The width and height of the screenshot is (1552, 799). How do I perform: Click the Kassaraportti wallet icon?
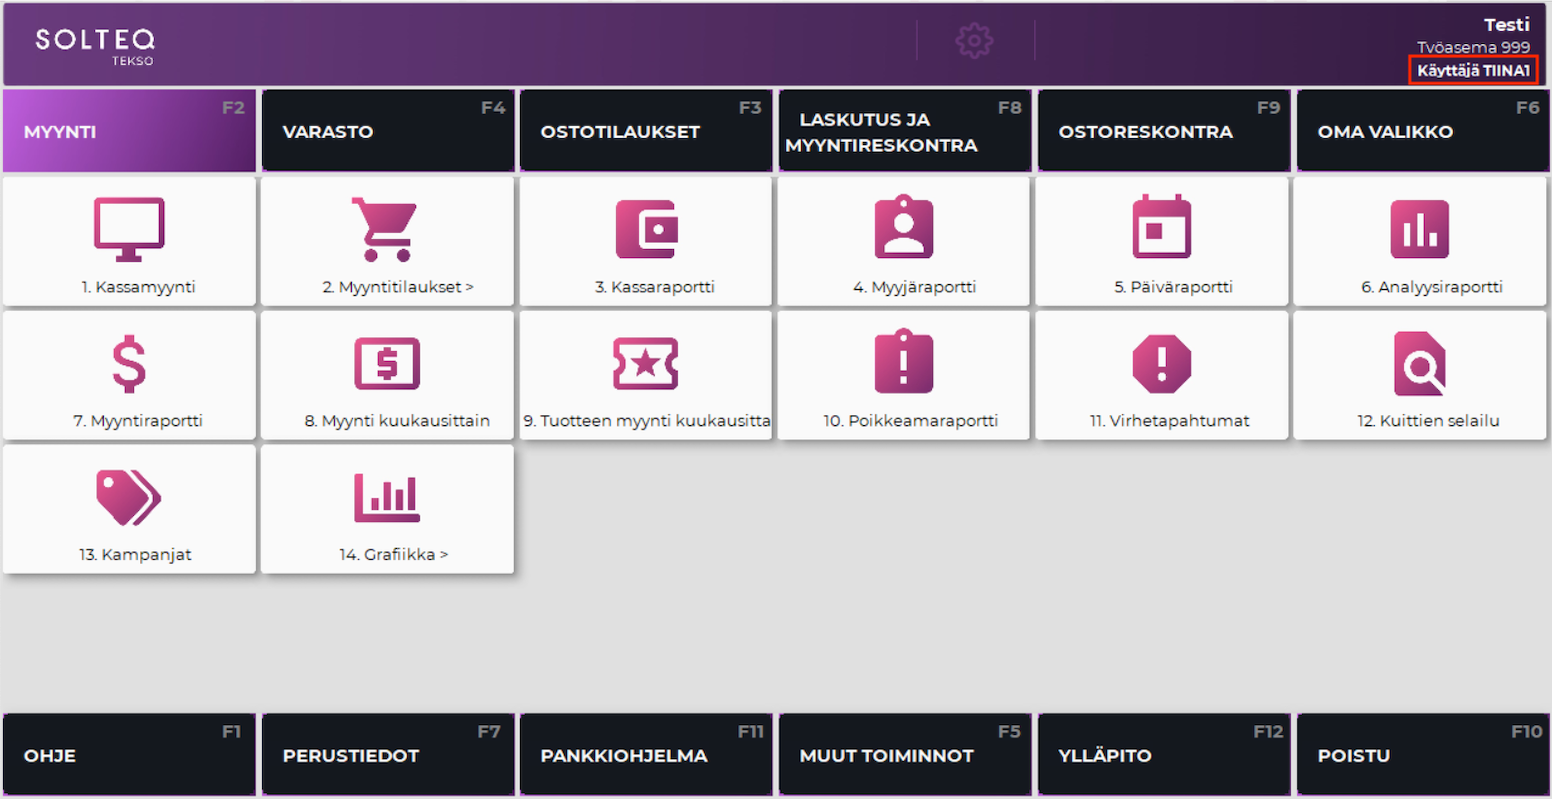646,229
